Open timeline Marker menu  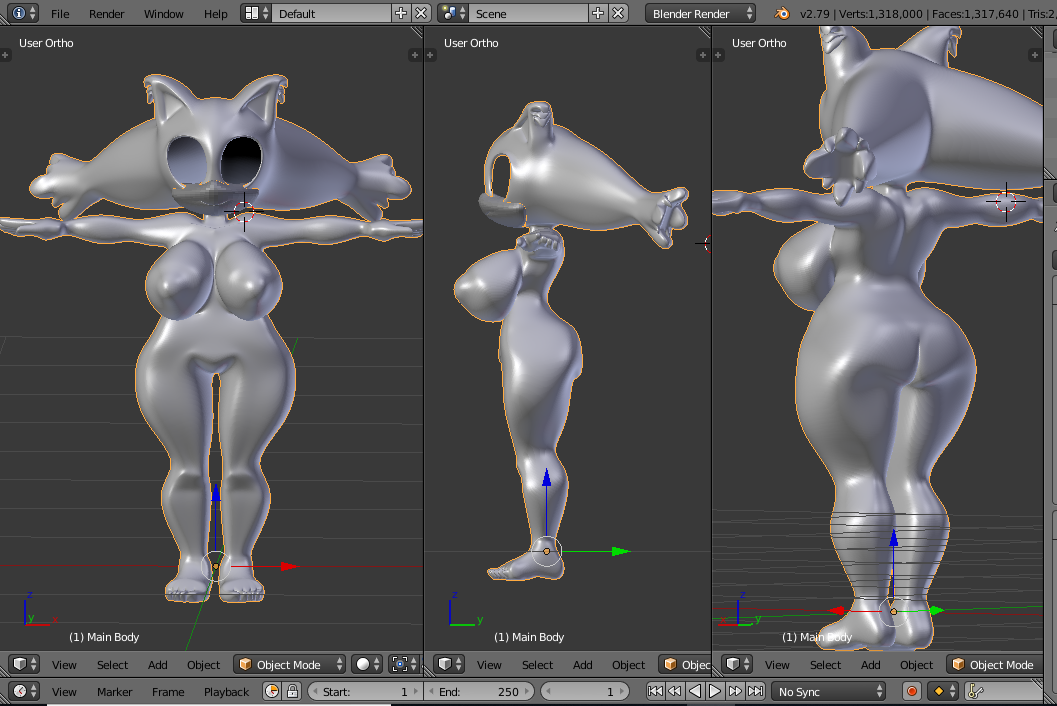[115, 691]
